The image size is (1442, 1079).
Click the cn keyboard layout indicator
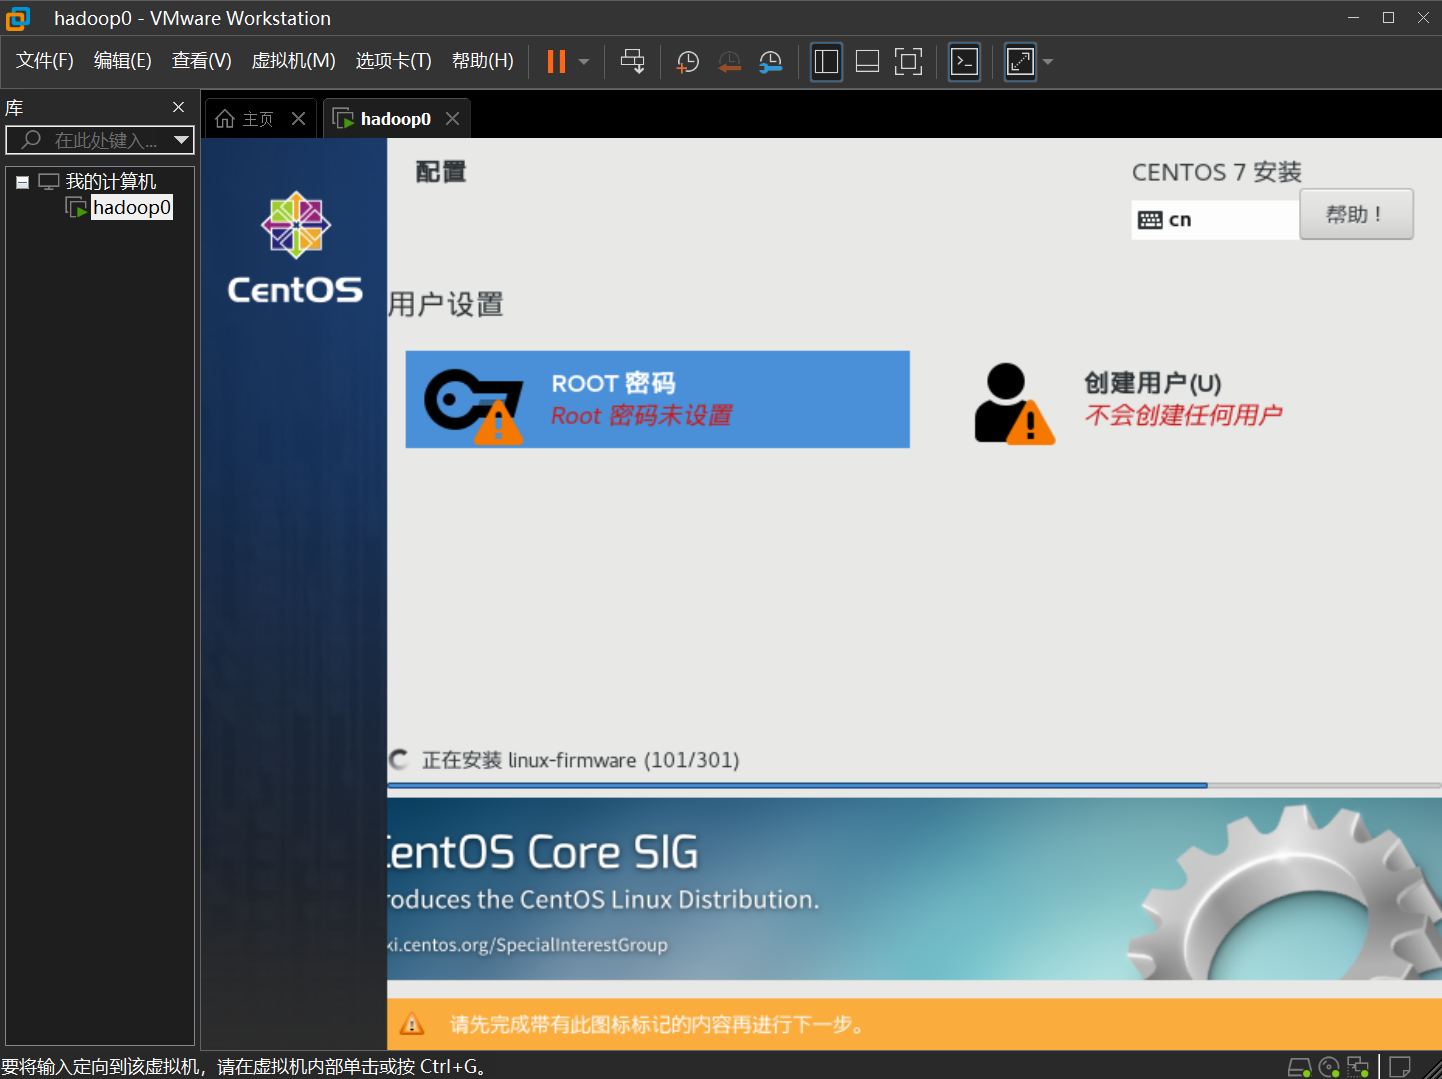click(x=1215, y=220)
